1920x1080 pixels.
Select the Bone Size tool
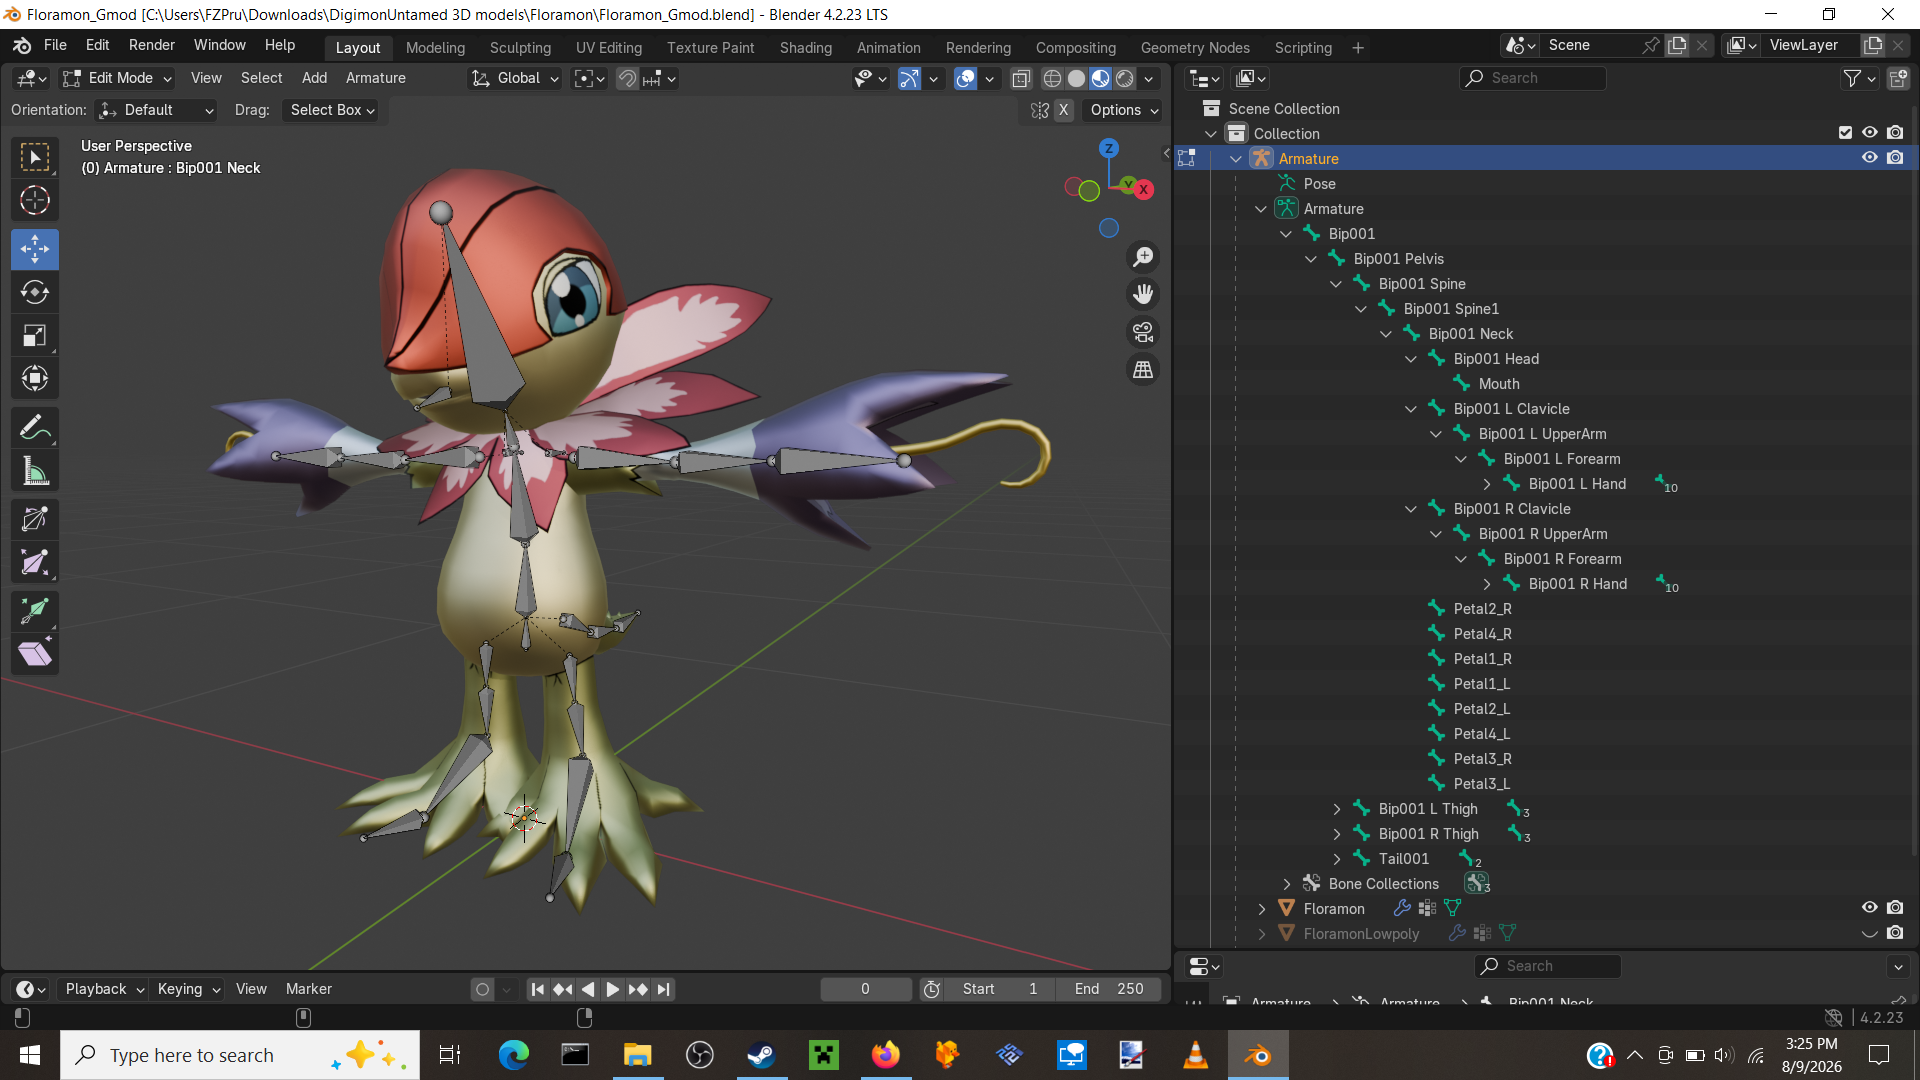click(x=35, y=563)
